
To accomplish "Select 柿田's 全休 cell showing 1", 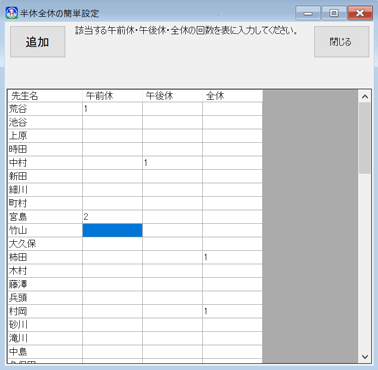I will click(232, 258).
